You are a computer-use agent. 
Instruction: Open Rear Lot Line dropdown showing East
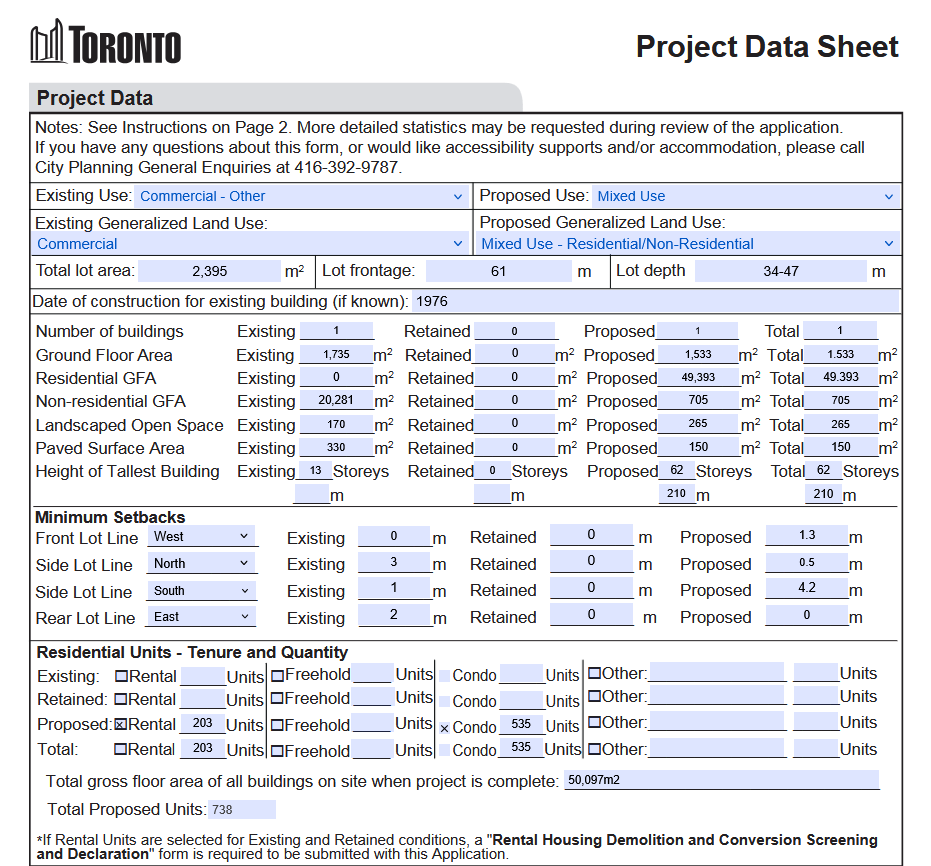[x=202, y=617]
